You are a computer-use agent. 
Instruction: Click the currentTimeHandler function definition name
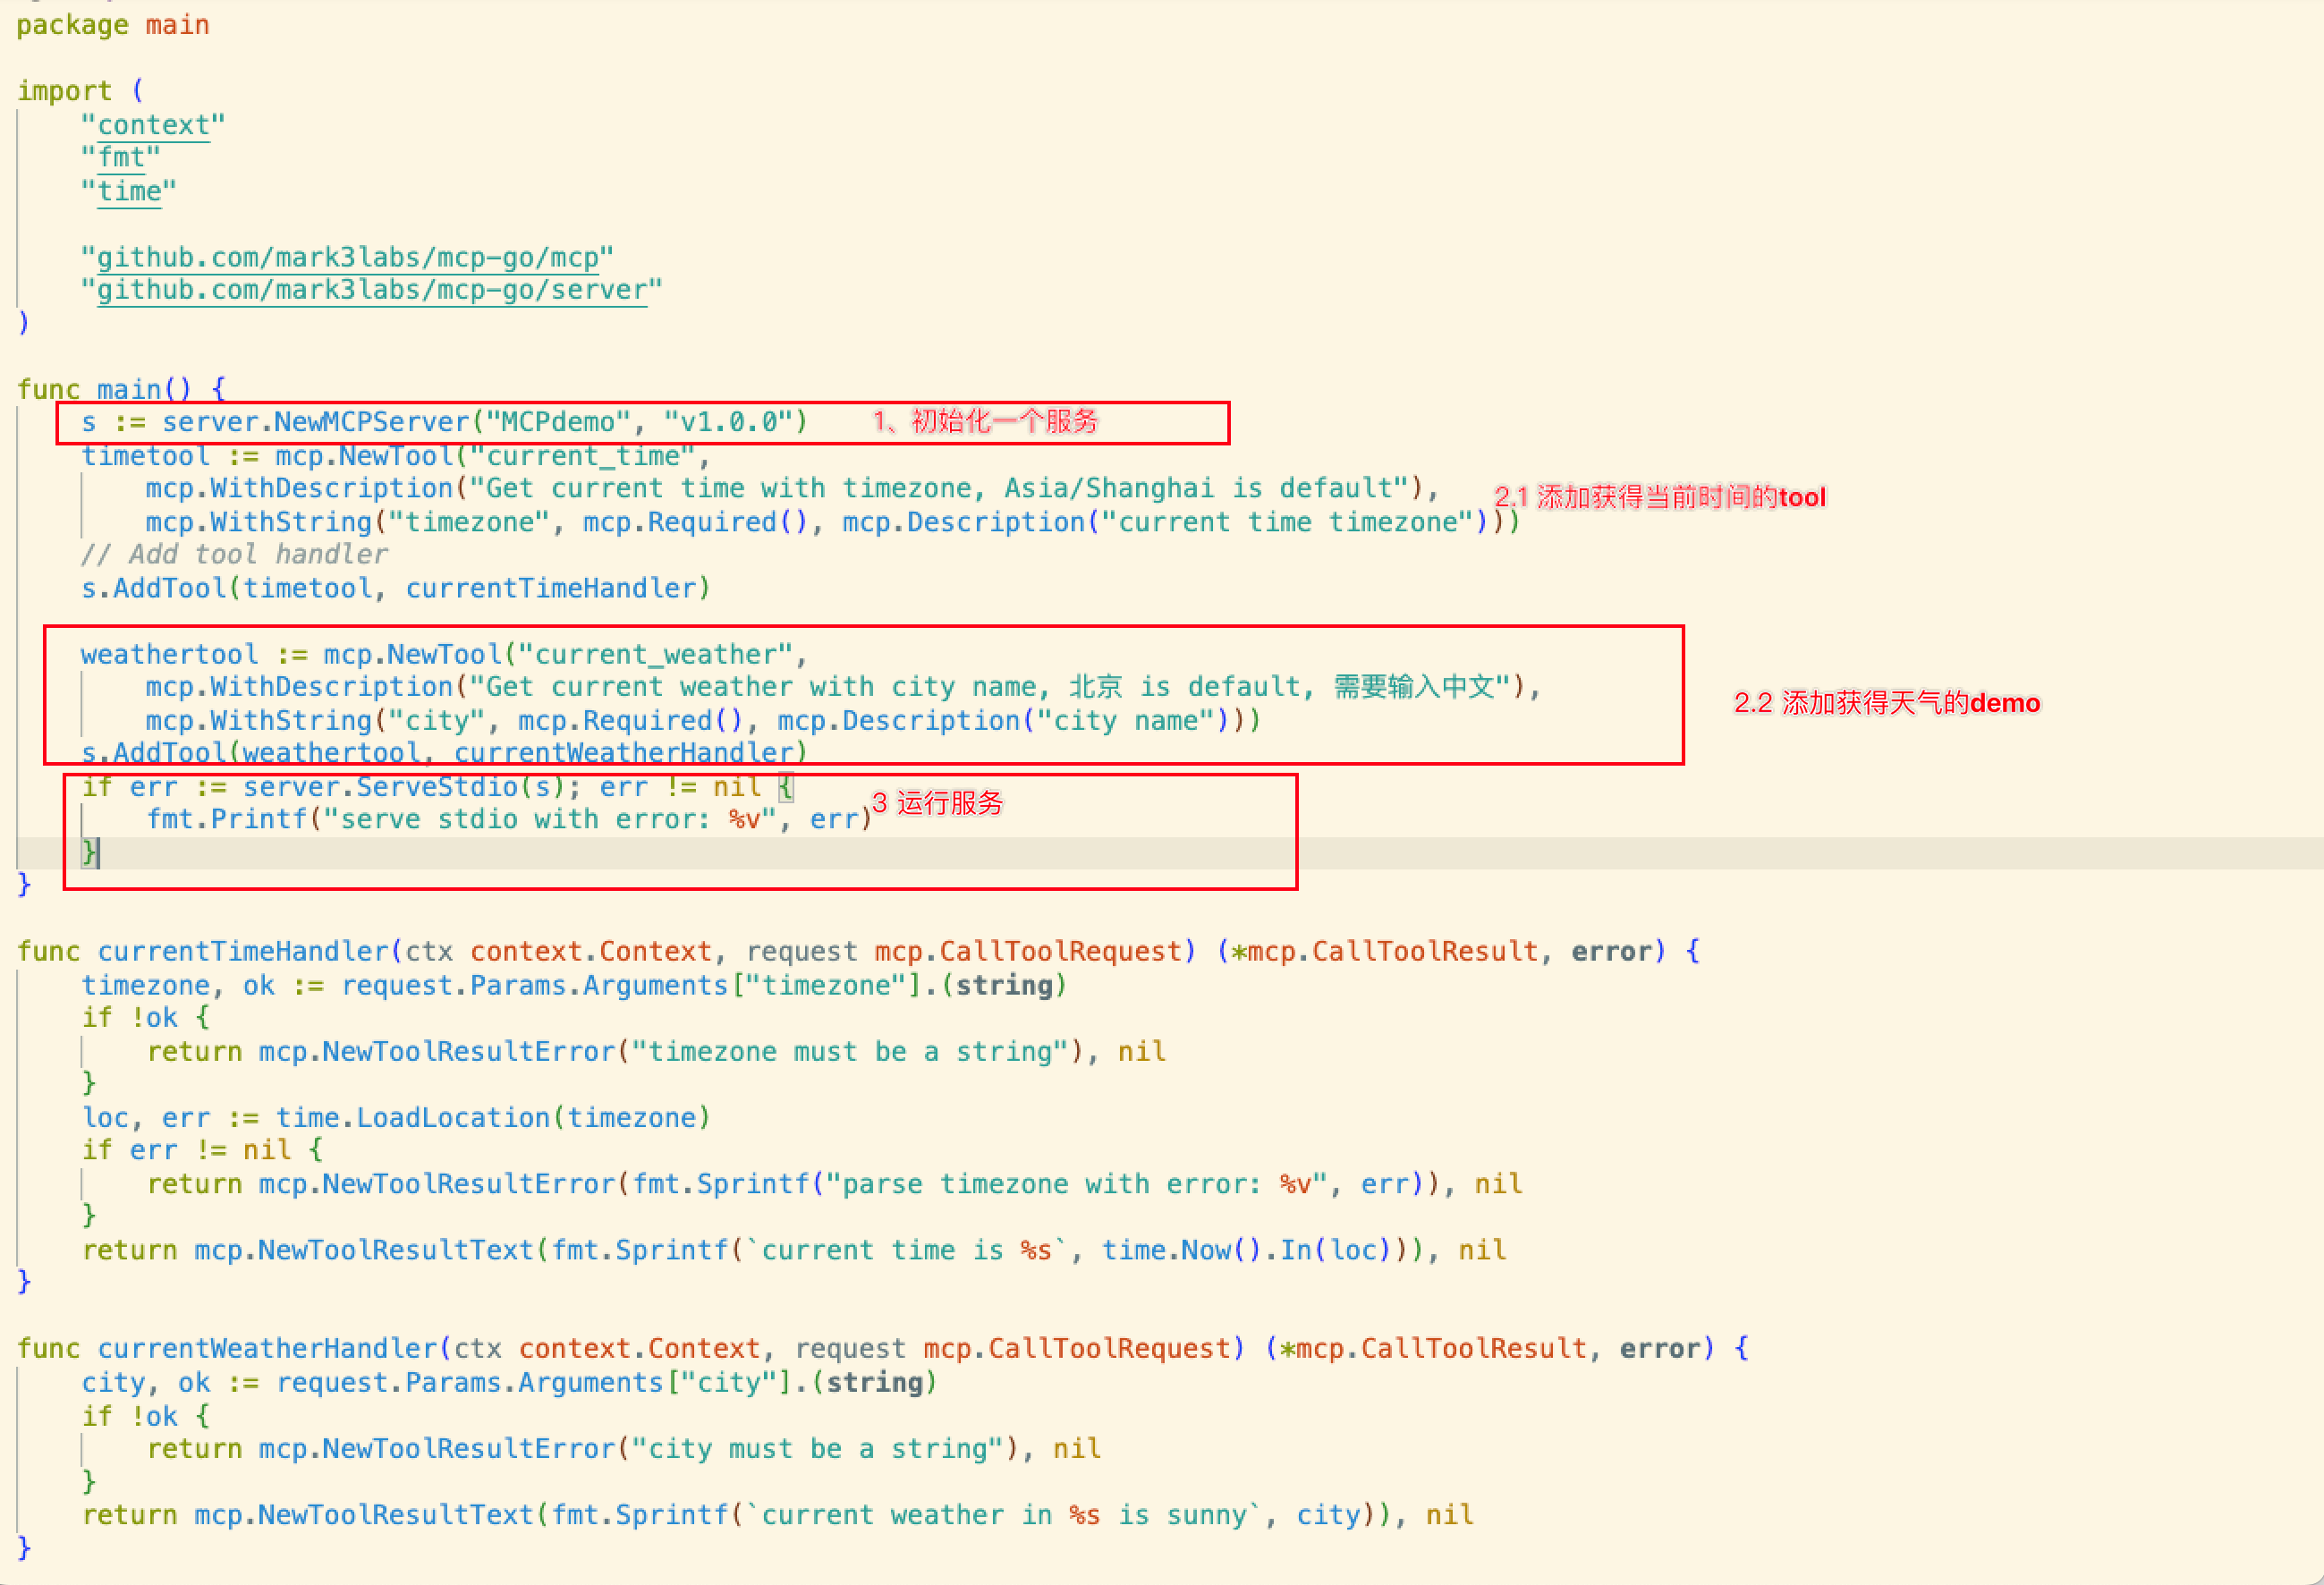click(x=243, y=951)
